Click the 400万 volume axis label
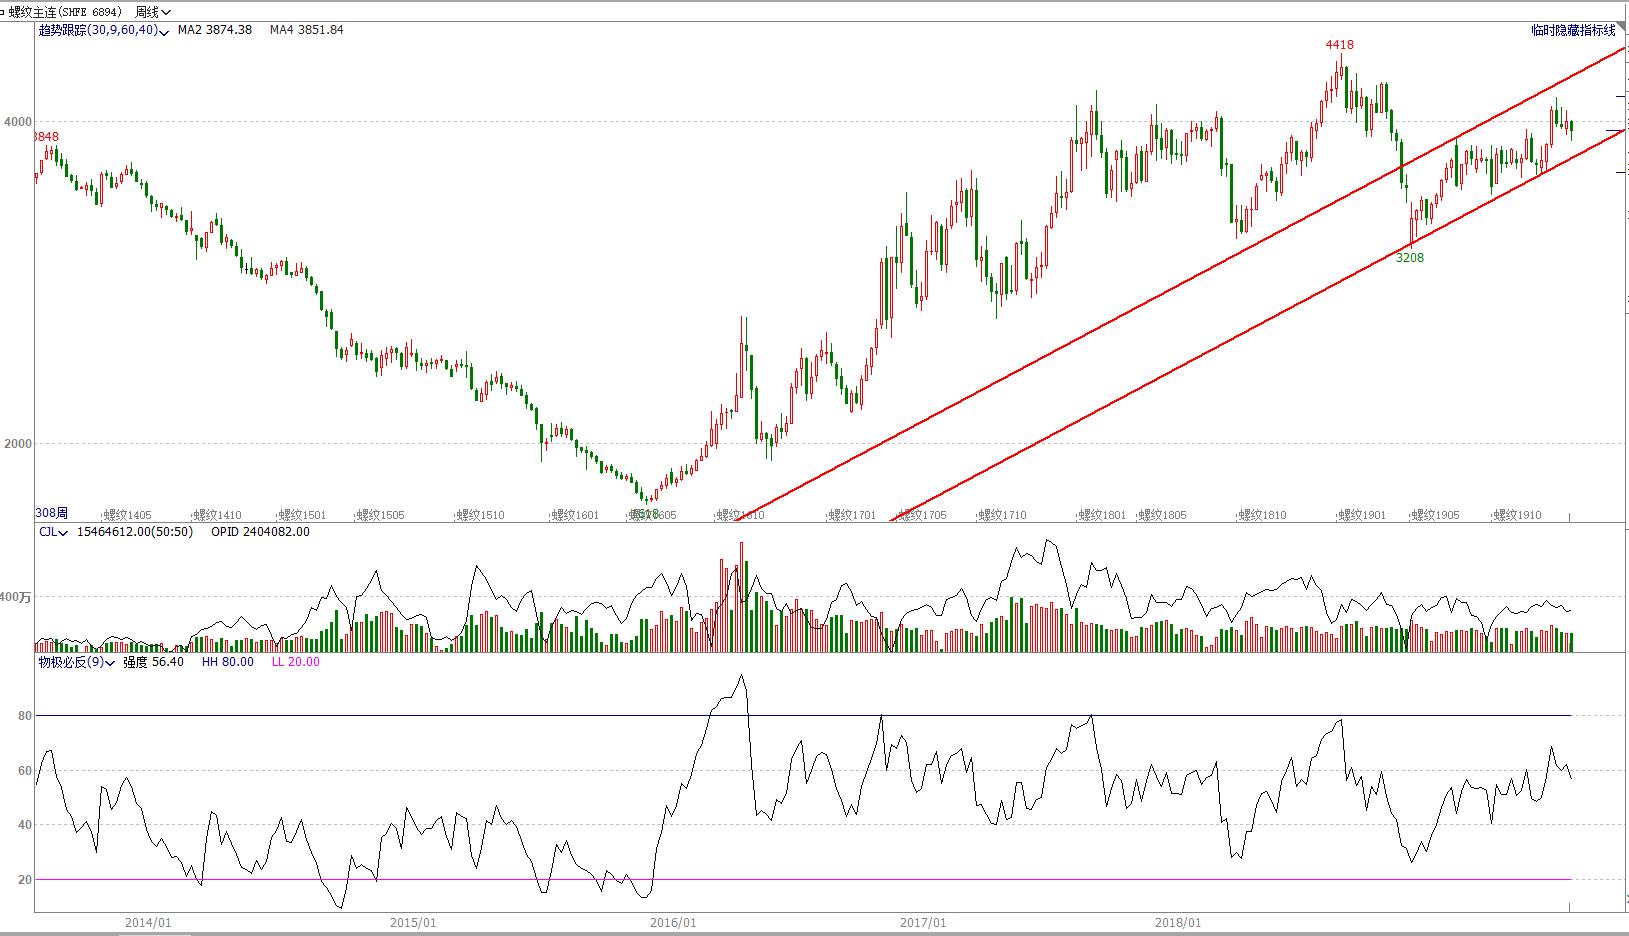The height and width of the screenshot is (936, 1629). coord(16,598)
